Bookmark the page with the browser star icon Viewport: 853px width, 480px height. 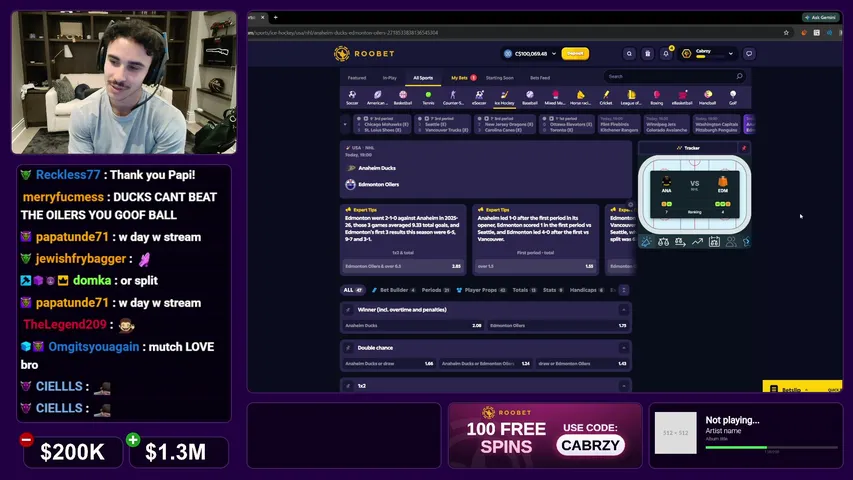786,33
